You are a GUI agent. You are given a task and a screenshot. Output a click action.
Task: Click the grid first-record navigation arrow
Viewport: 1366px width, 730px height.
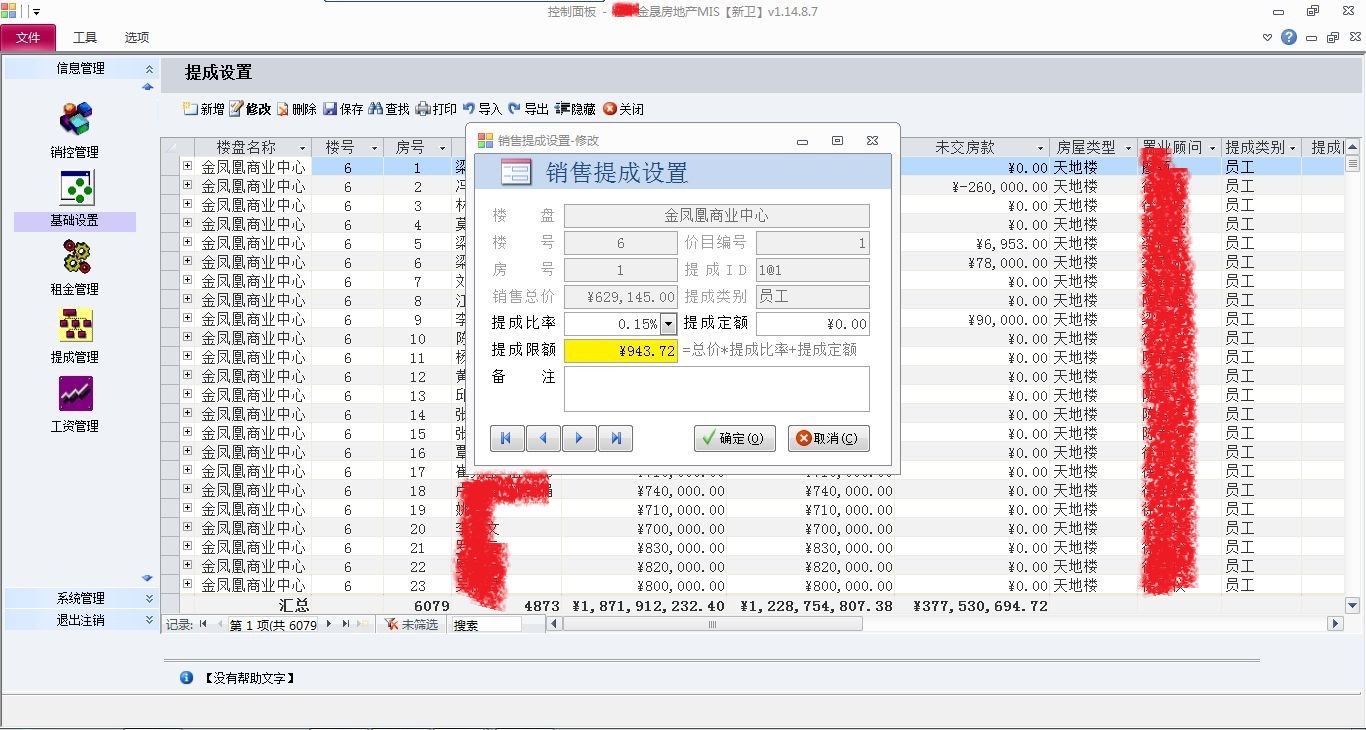click(x=203, y=624)
